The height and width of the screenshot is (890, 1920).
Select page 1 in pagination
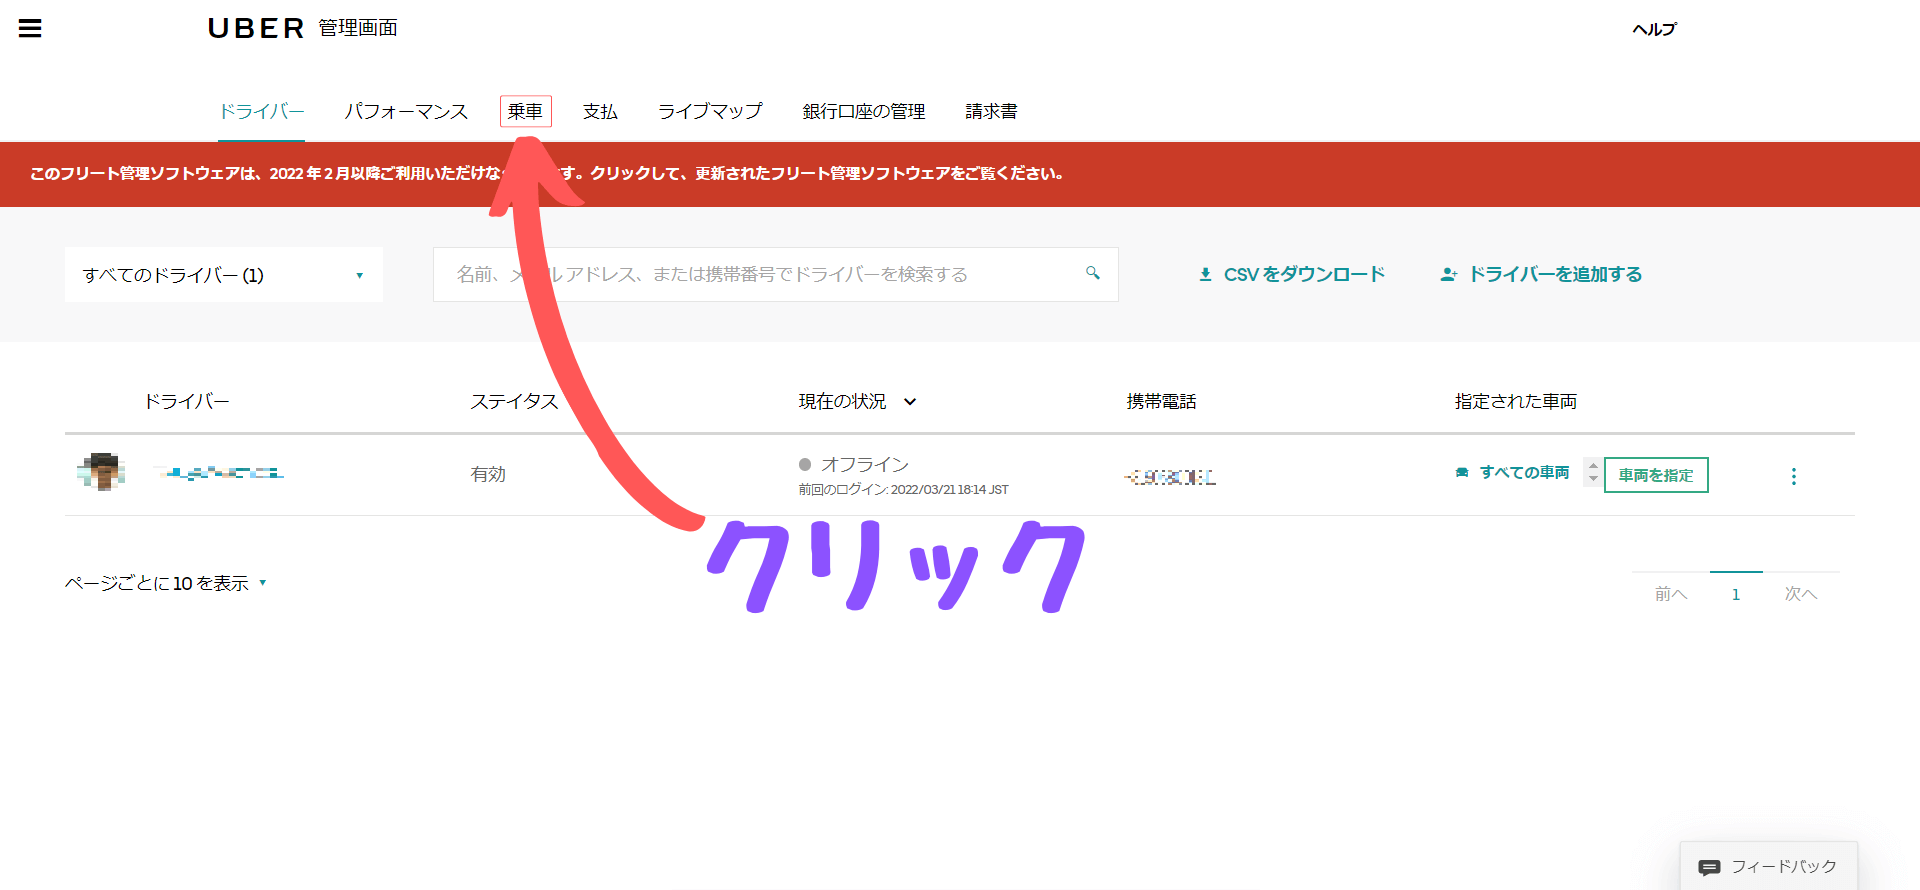(1736, 594)
